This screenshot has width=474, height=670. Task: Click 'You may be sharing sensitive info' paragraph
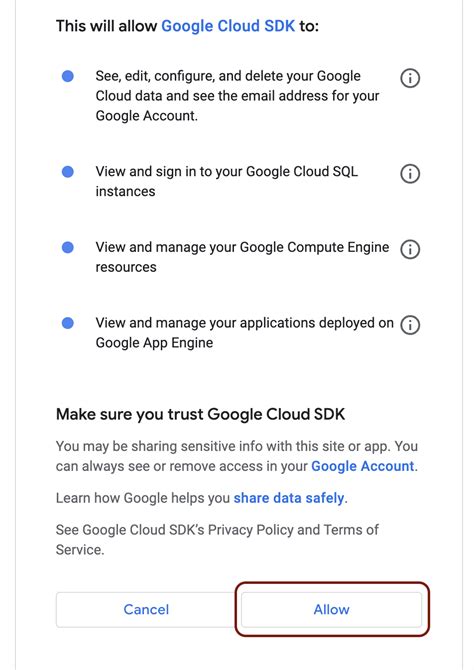pos(237,456)
